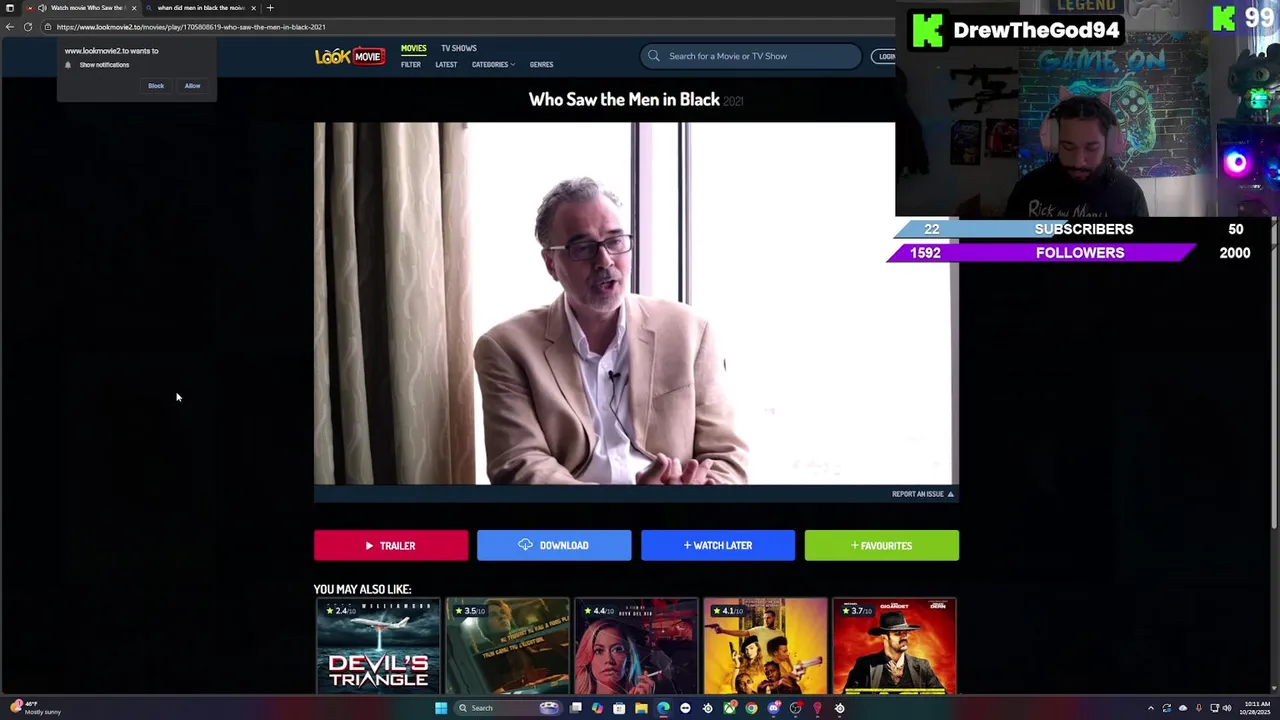This screenshot has width=1280, height=720.
Task: Open Discord from the taskbar
Action: coord(773,708)
